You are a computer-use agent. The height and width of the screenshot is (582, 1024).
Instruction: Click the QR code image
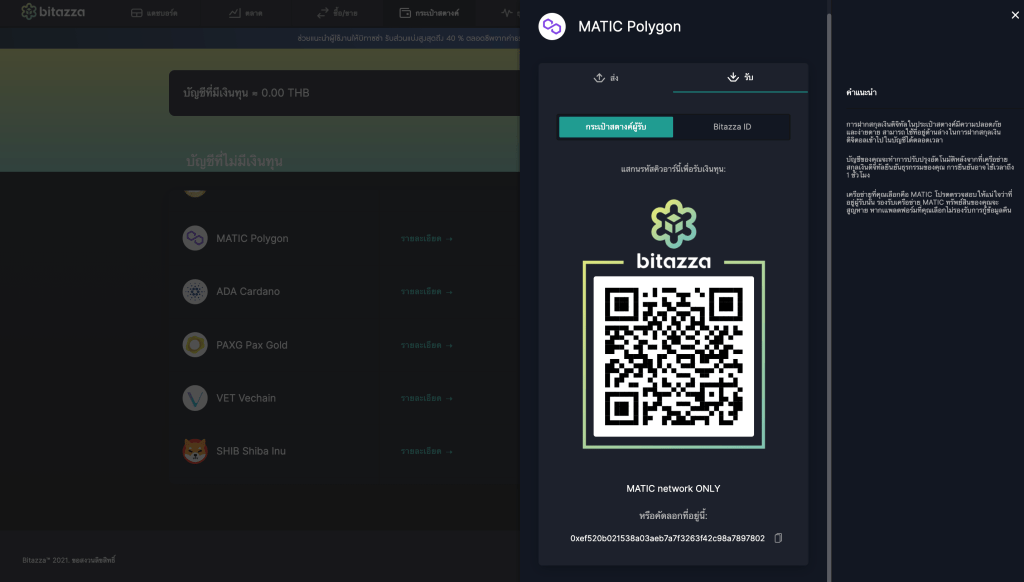(673, 356)
